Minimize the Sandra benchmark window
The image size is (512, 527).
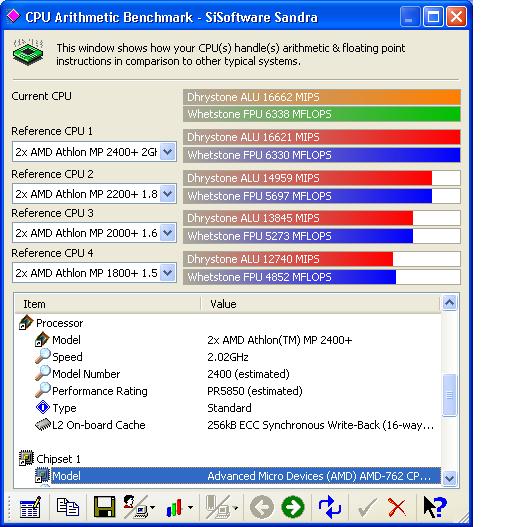pyautogui.click(x=410, y=16)
